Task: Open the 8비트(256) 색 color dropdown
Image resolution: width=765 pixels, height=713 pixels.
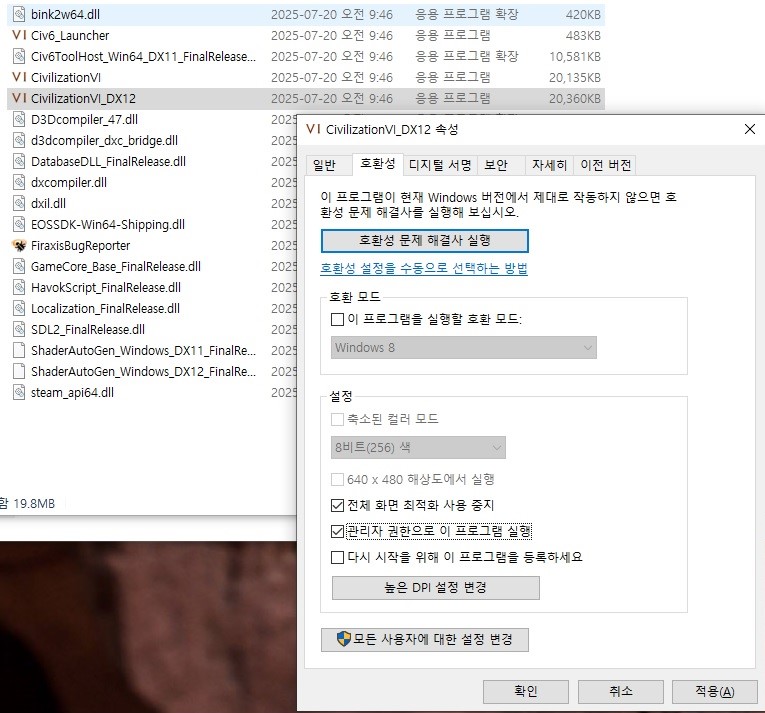Action: 418,448
